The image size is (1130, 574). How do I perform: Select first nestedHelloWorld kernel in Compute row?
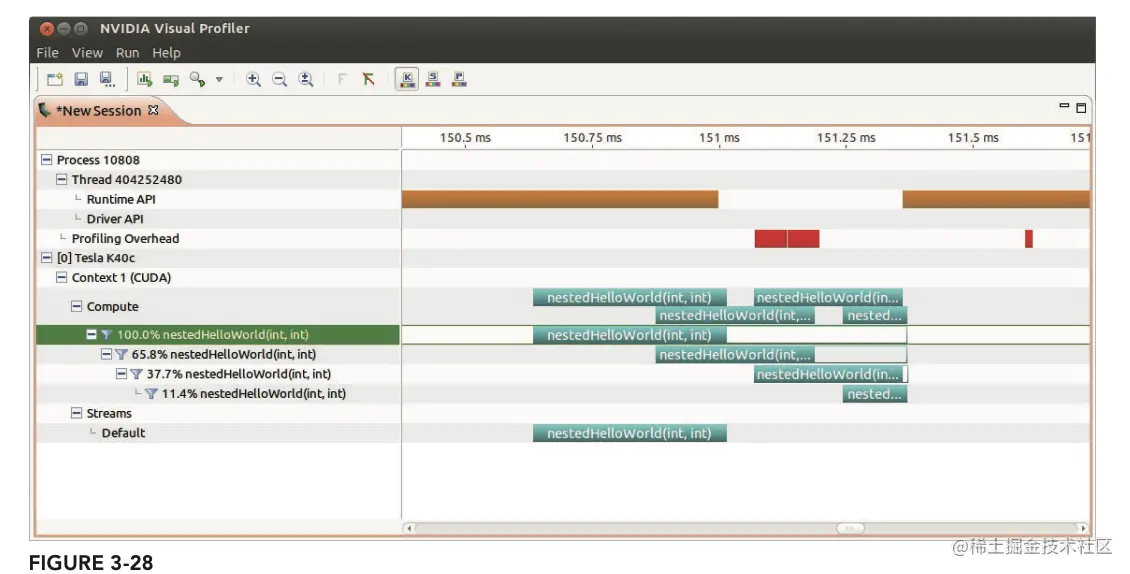(630, 297)
